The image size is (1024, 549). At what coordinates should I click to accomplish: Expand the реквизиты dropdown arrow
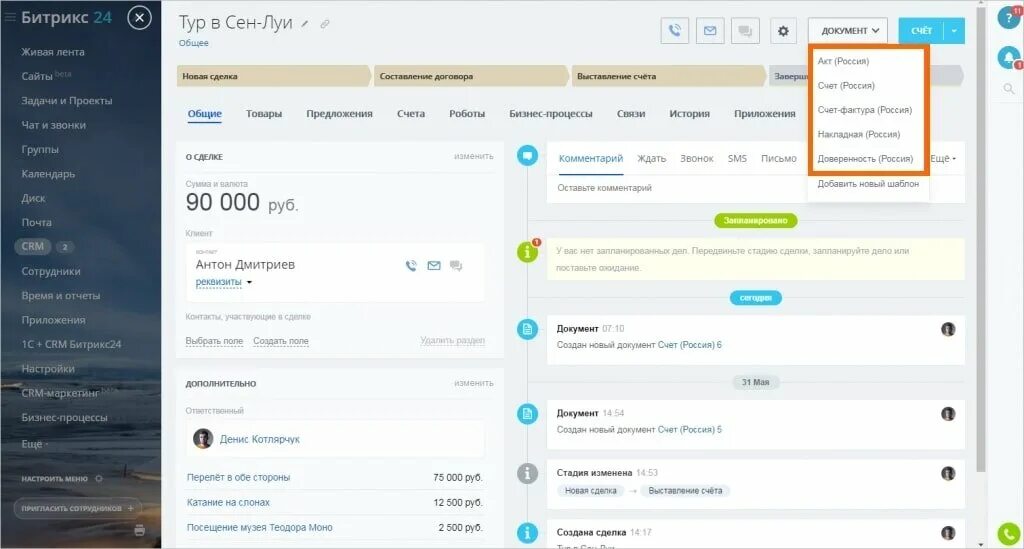point(249,283)
